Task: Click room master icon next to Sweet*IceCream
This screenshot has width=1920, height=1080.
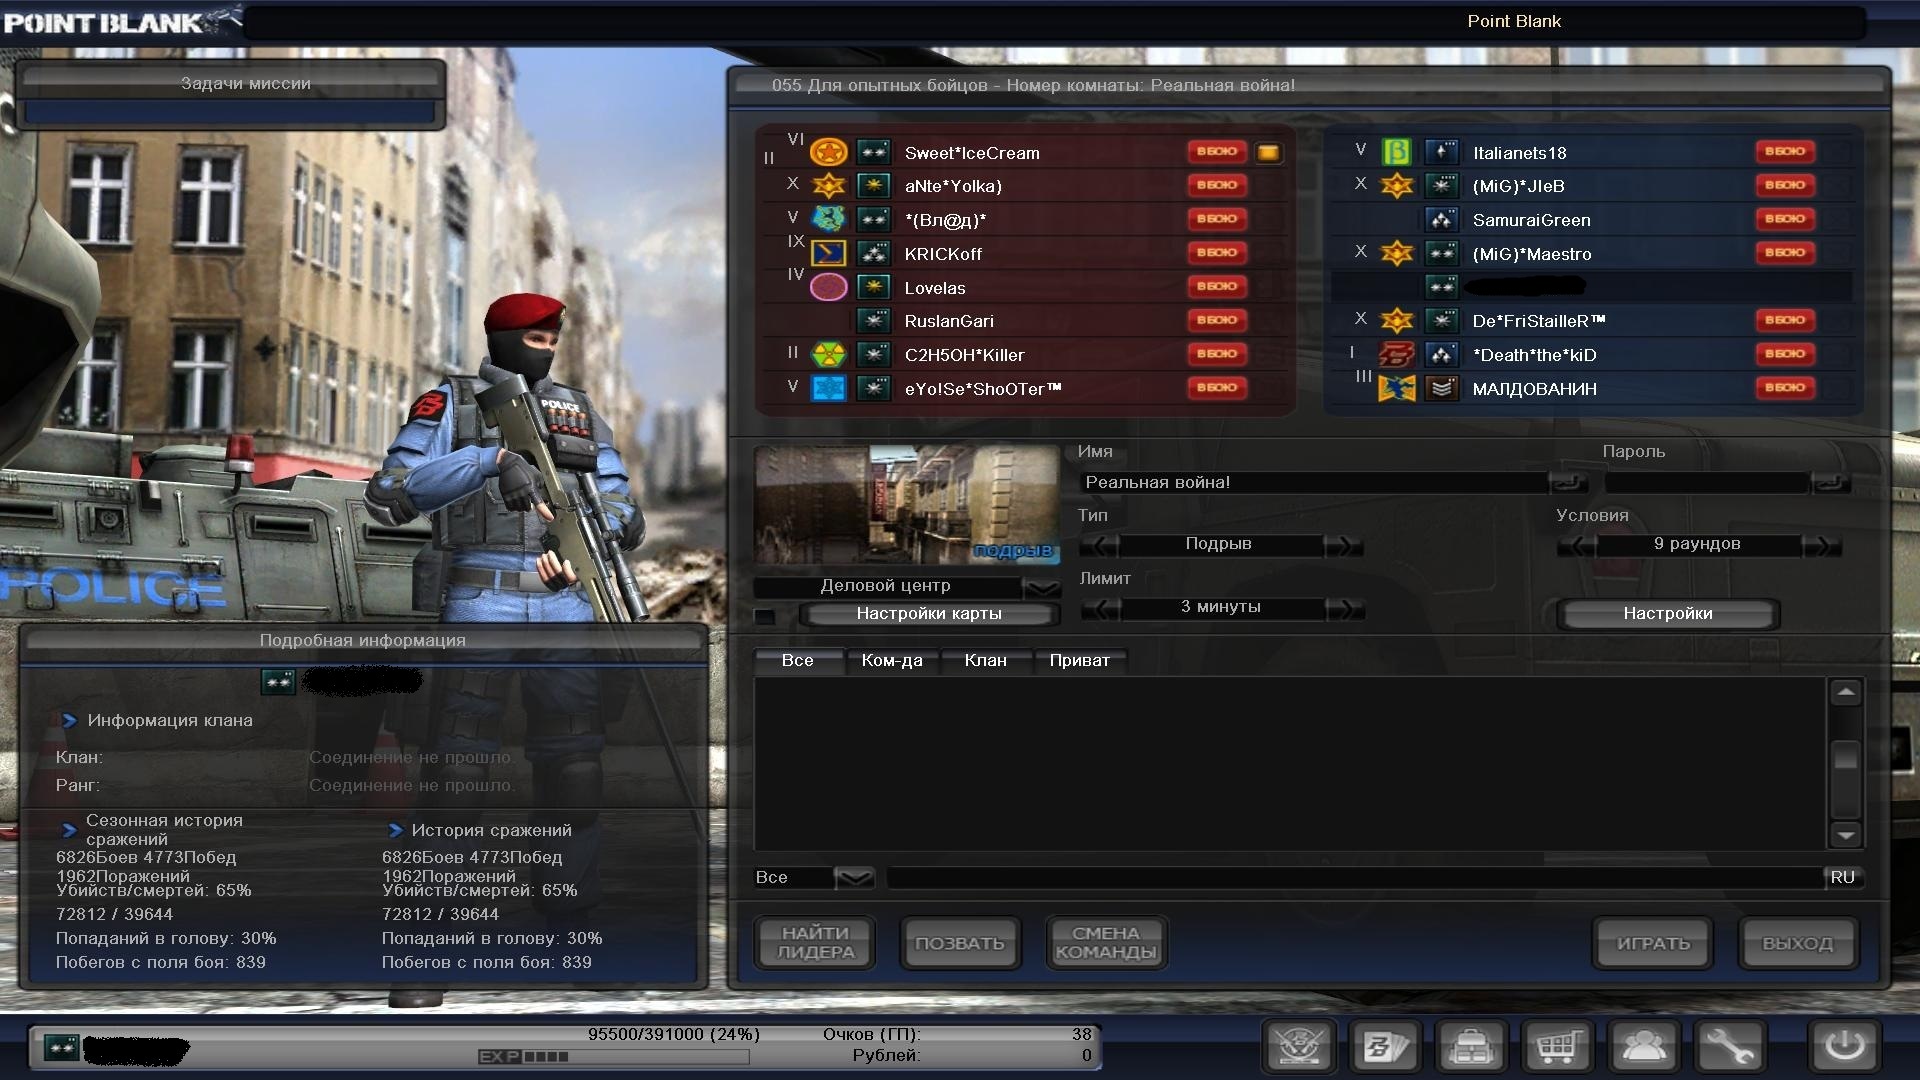Action: click(x=1268, y=153)
